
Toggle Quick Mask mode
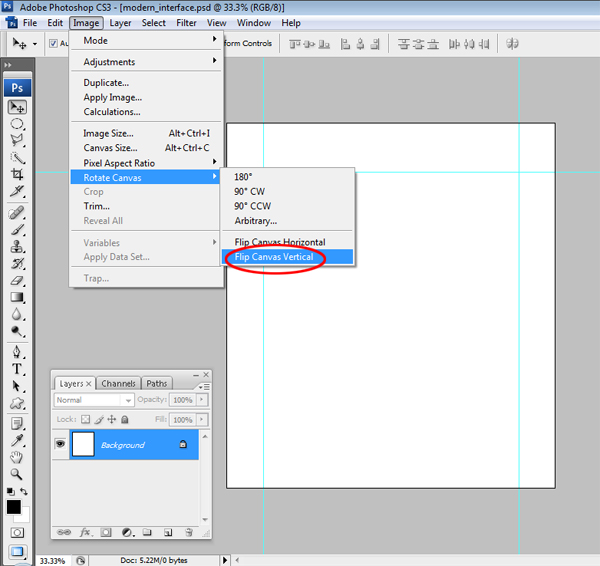[17, 532]
